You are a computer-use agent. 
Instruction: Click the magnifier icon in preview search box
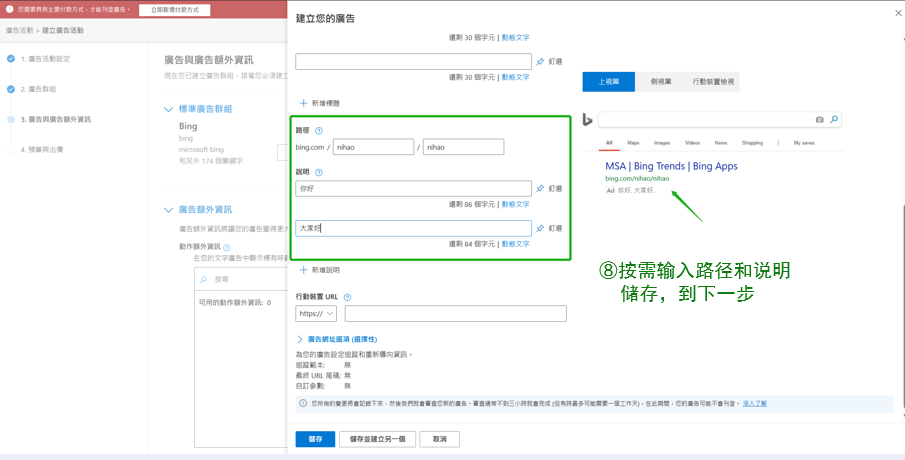click(833, 119)
